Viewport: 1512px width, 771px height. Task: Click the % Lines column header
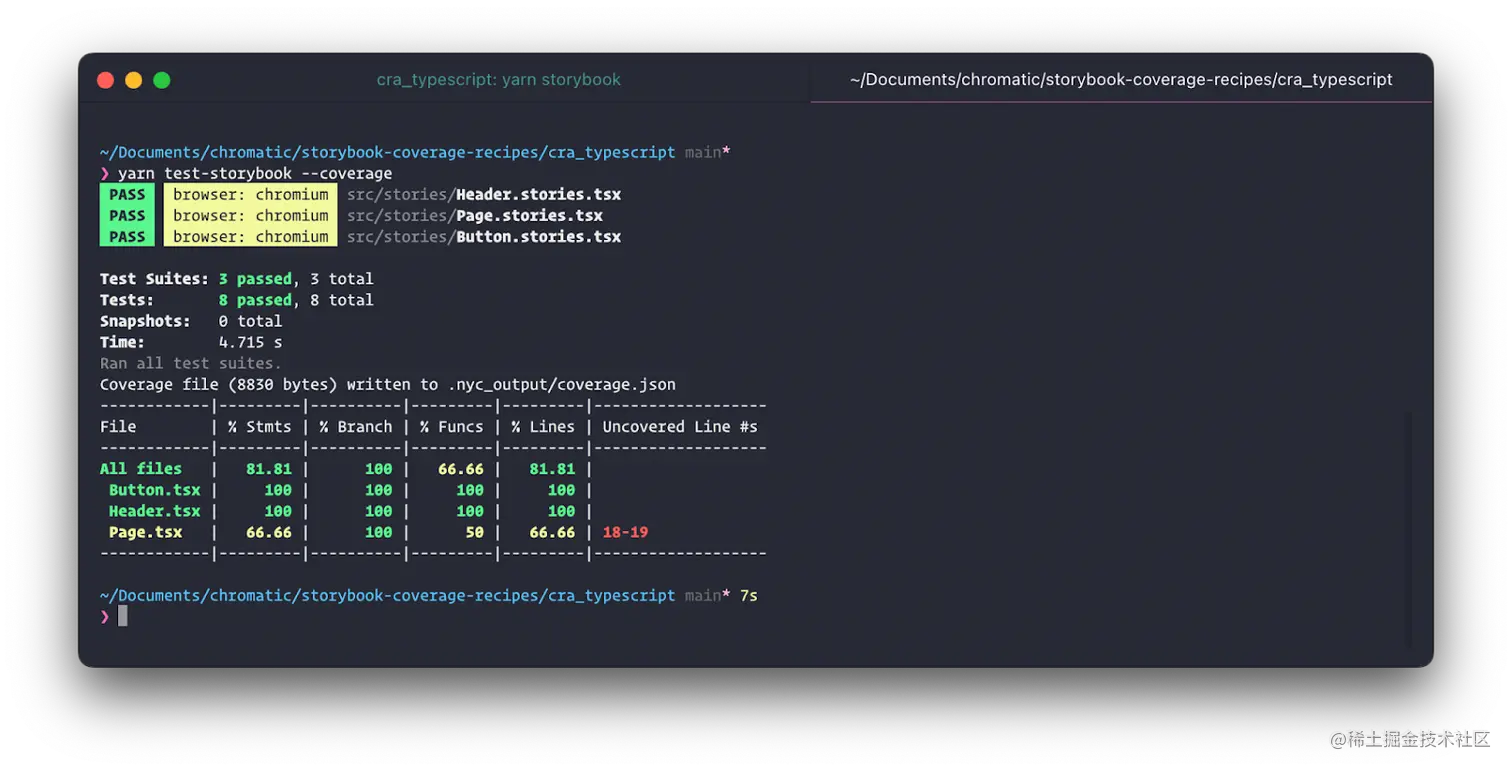click(x=543, y=426)
